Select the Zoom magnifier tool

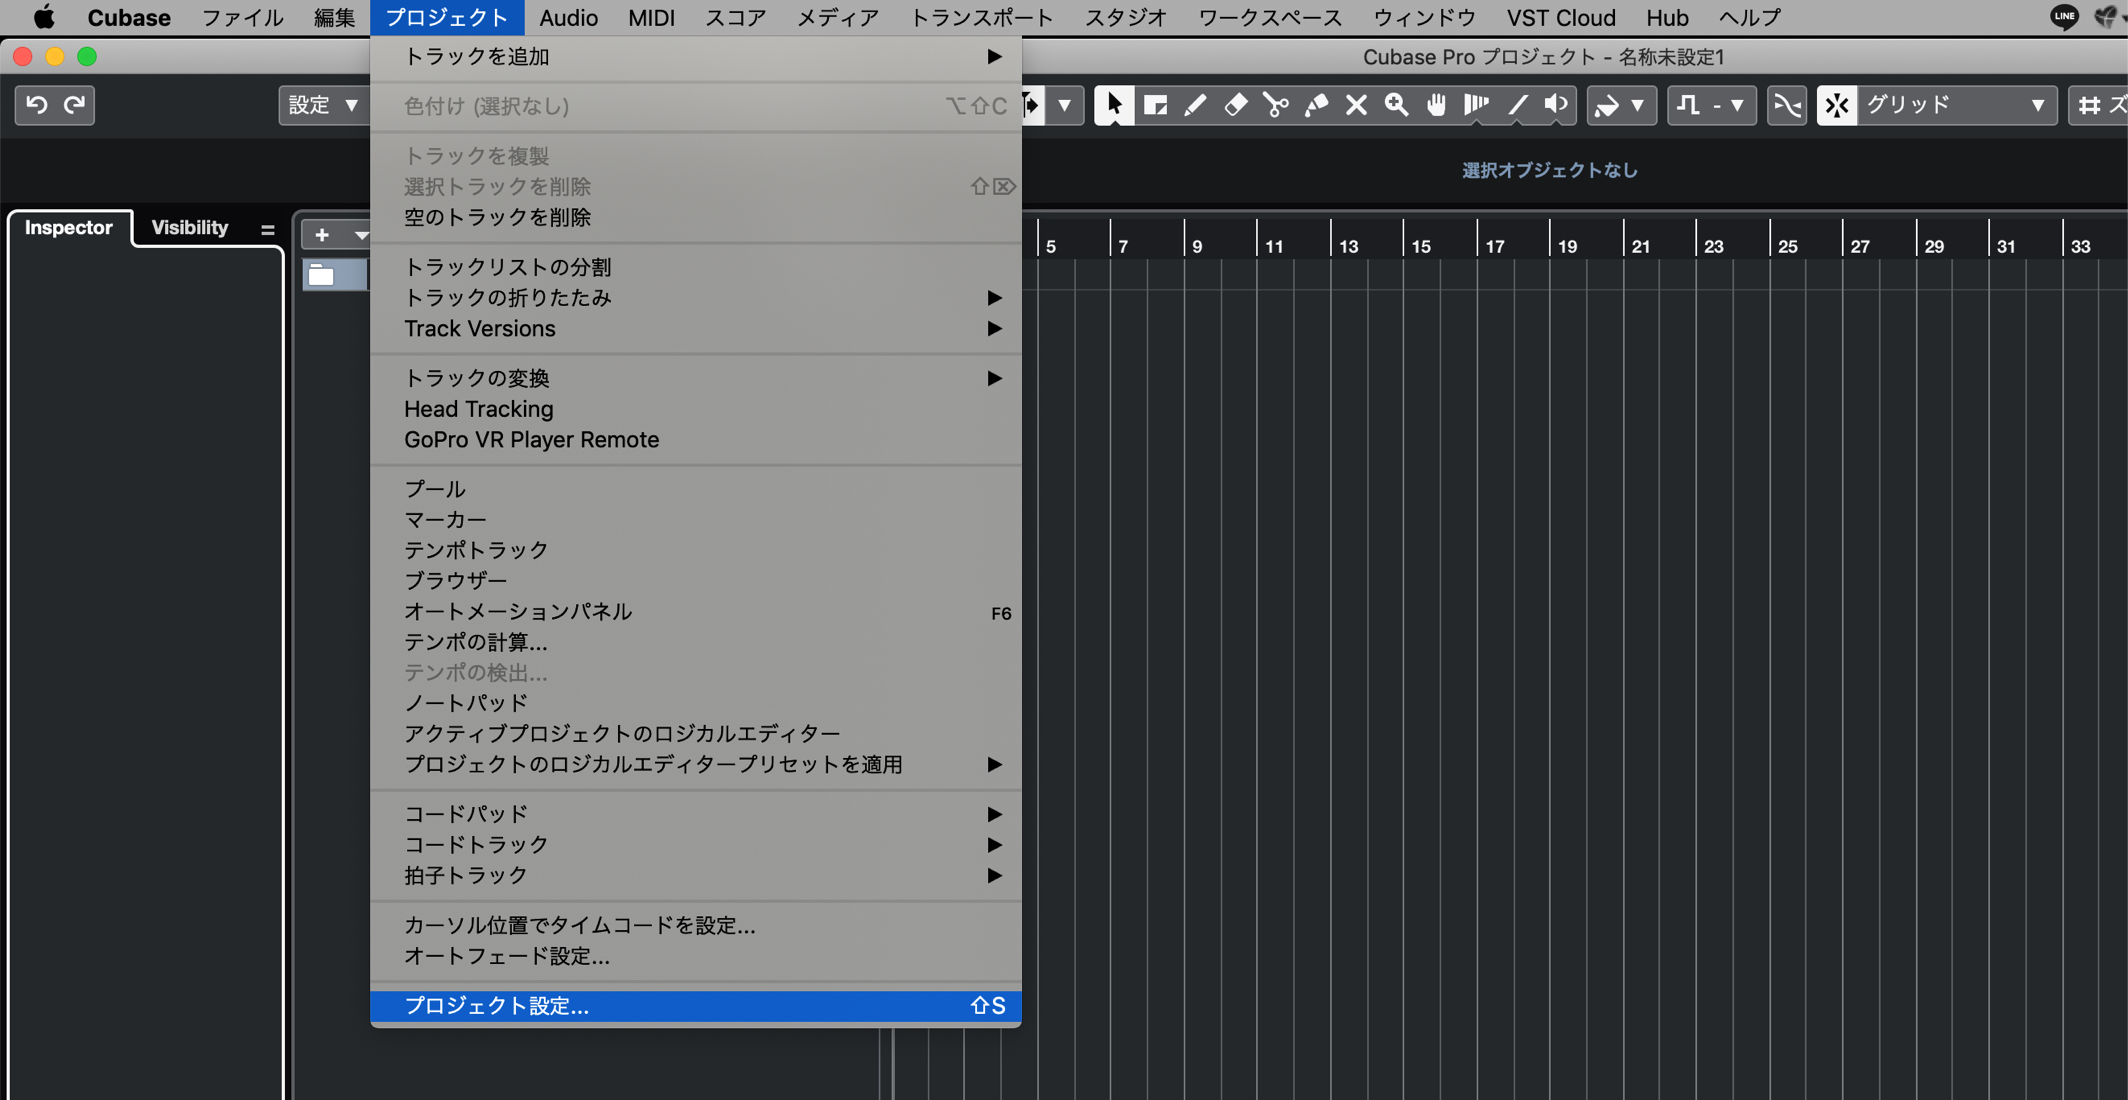(1397, 105)
